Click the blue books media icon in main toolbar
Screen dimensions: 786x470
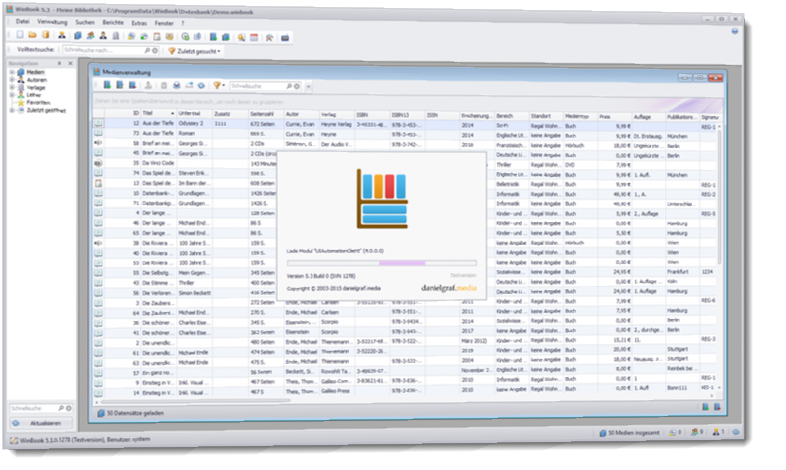coord(78,36)
